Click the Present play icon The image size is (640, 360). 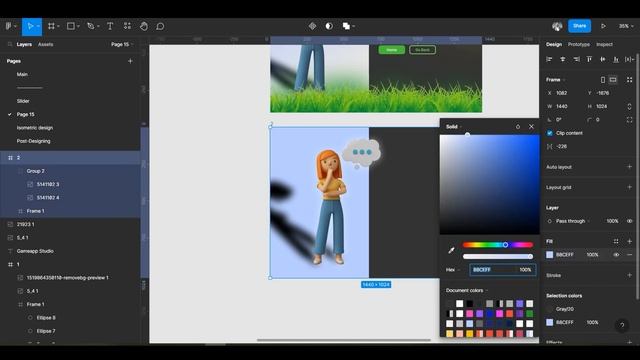(603, 26)
